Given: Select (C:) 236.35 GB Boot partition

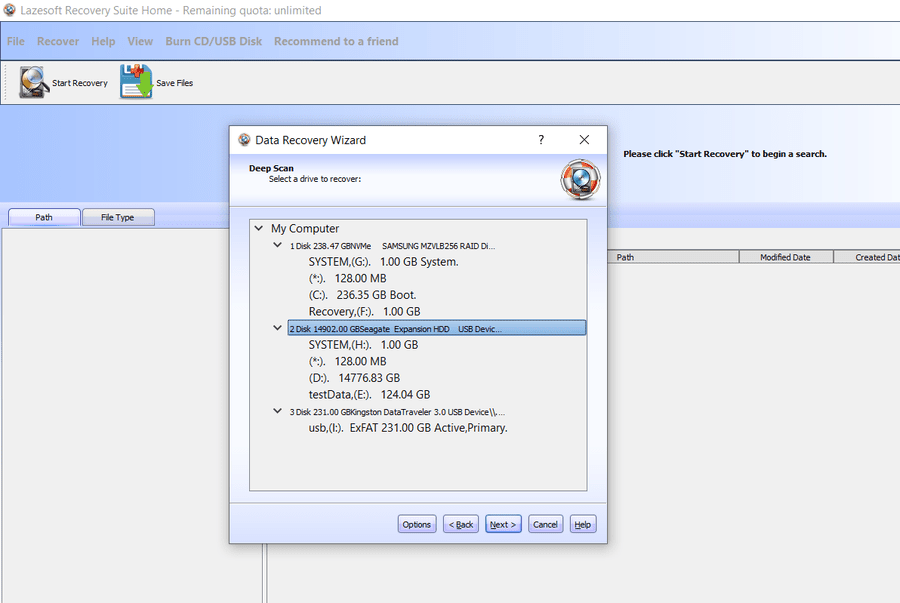Looking at the screenshot, I should (x=362, y=295).
